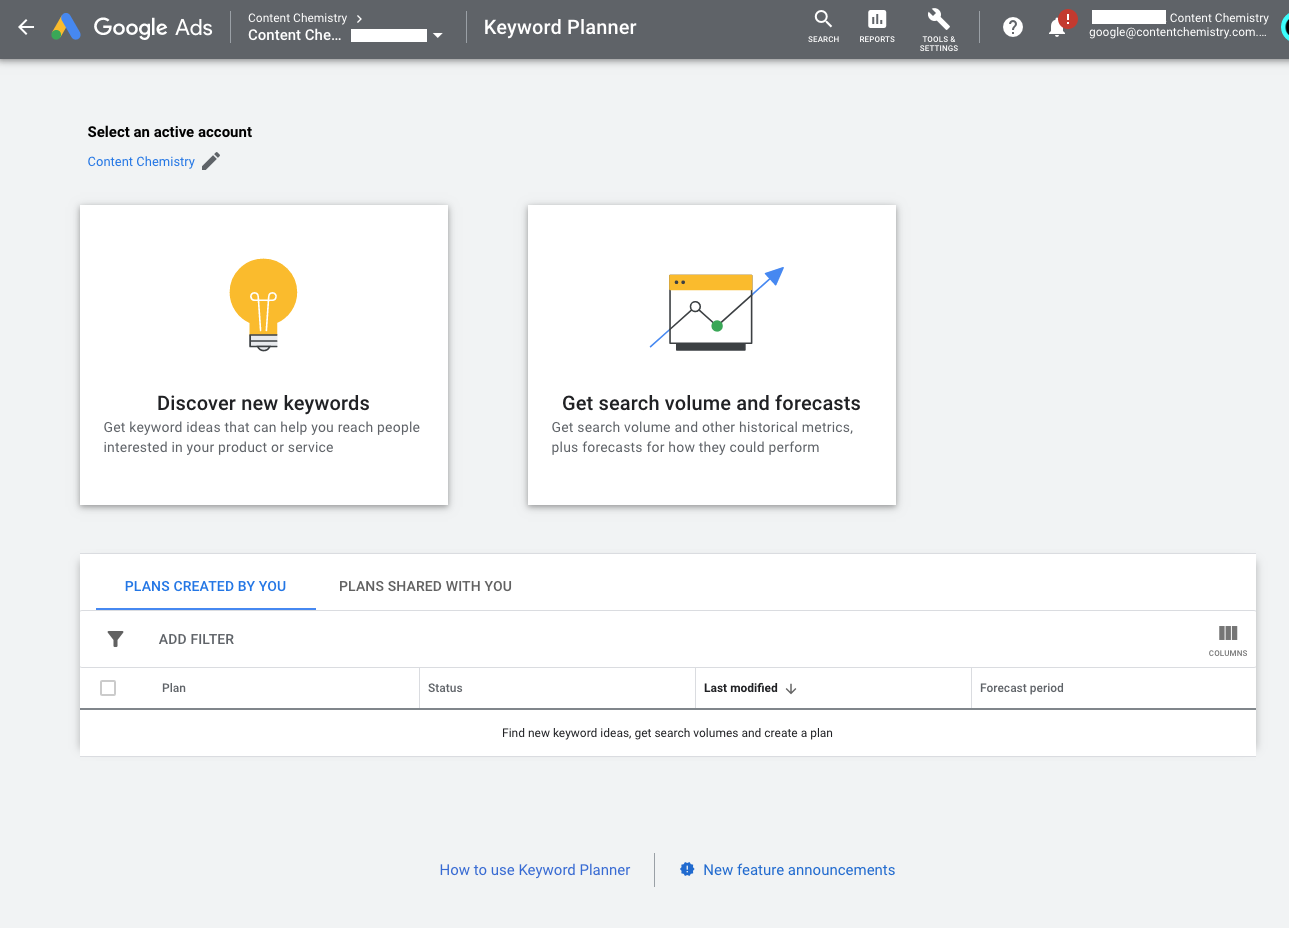Edit active account with pencil icon
The image size is (1289, 928).
point(211,161)
